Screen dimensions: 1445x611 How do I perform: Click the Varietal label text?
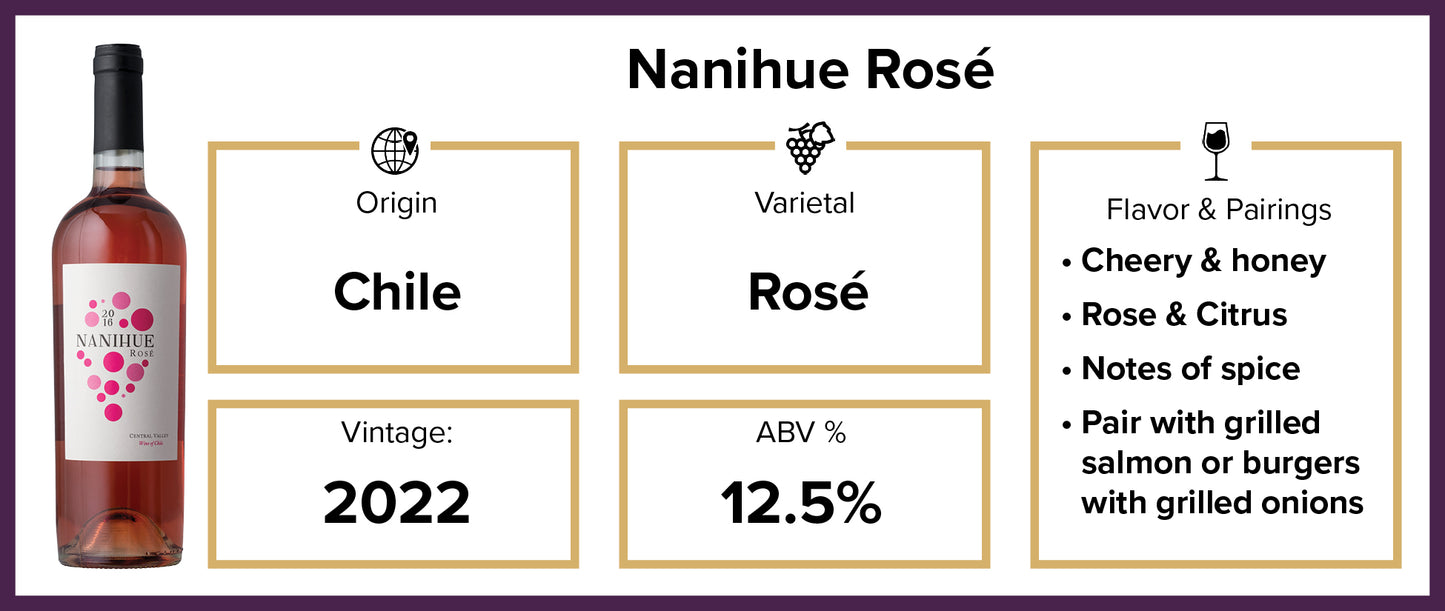click(x=804, y=203)
